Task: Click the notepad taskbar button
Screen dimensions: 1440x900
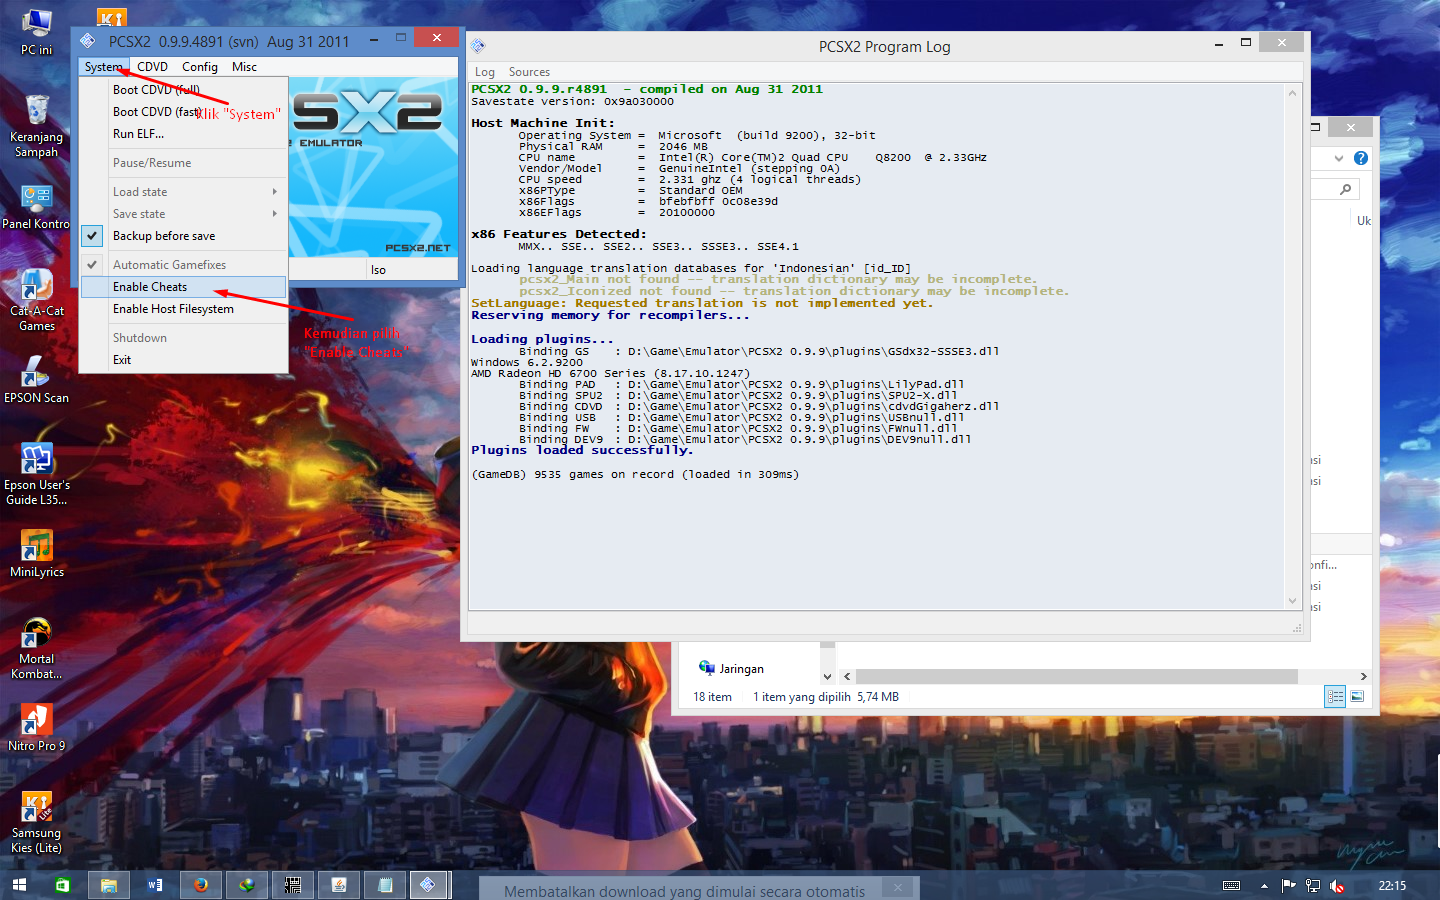Action: [x=385, y=885]
